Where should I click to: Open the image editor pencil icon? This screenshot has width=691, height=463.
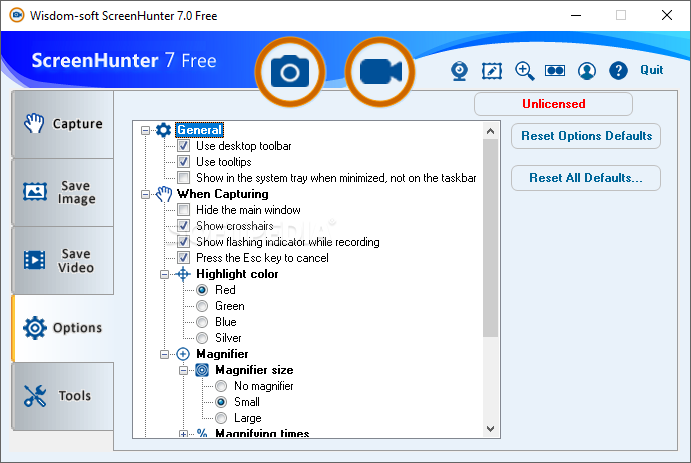tap(492, 70)
